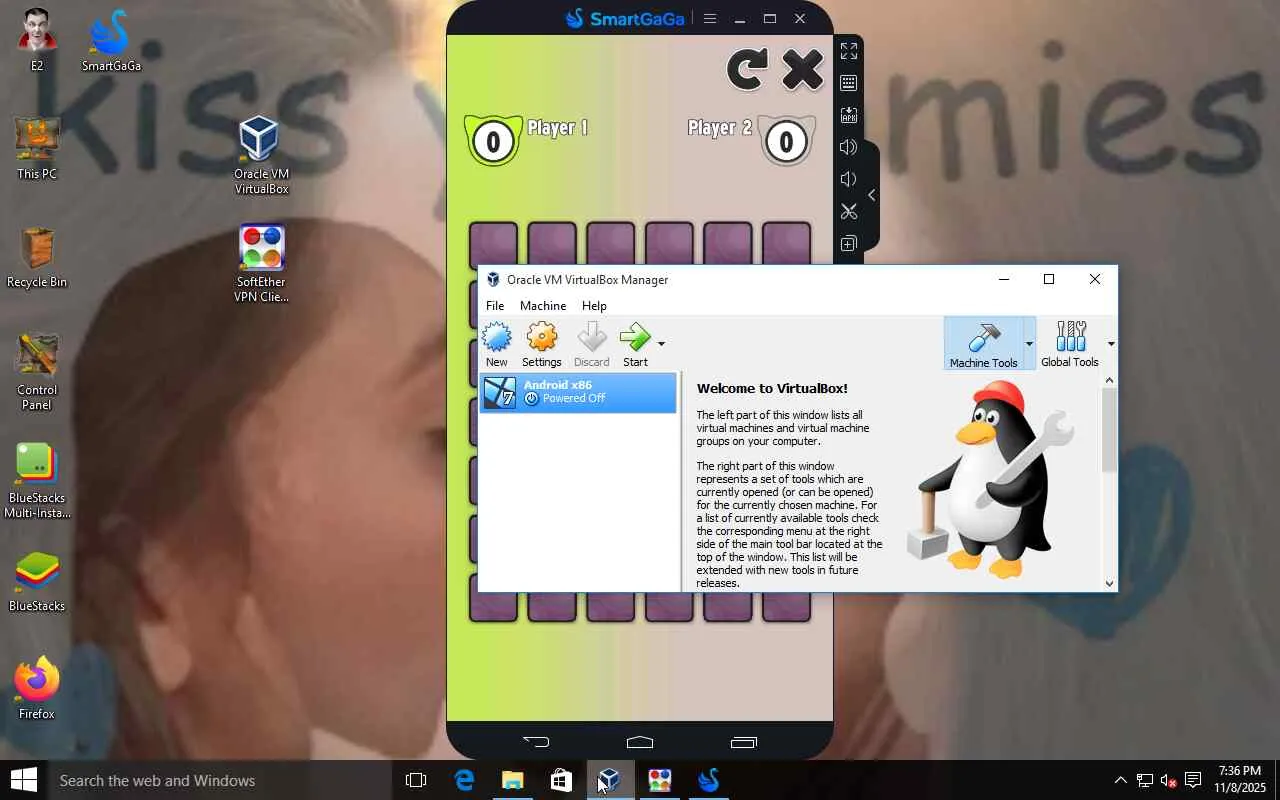Screen dimensions: 1280x800
Task: Restart the game with circular arrow
Action: click(746, 70)
